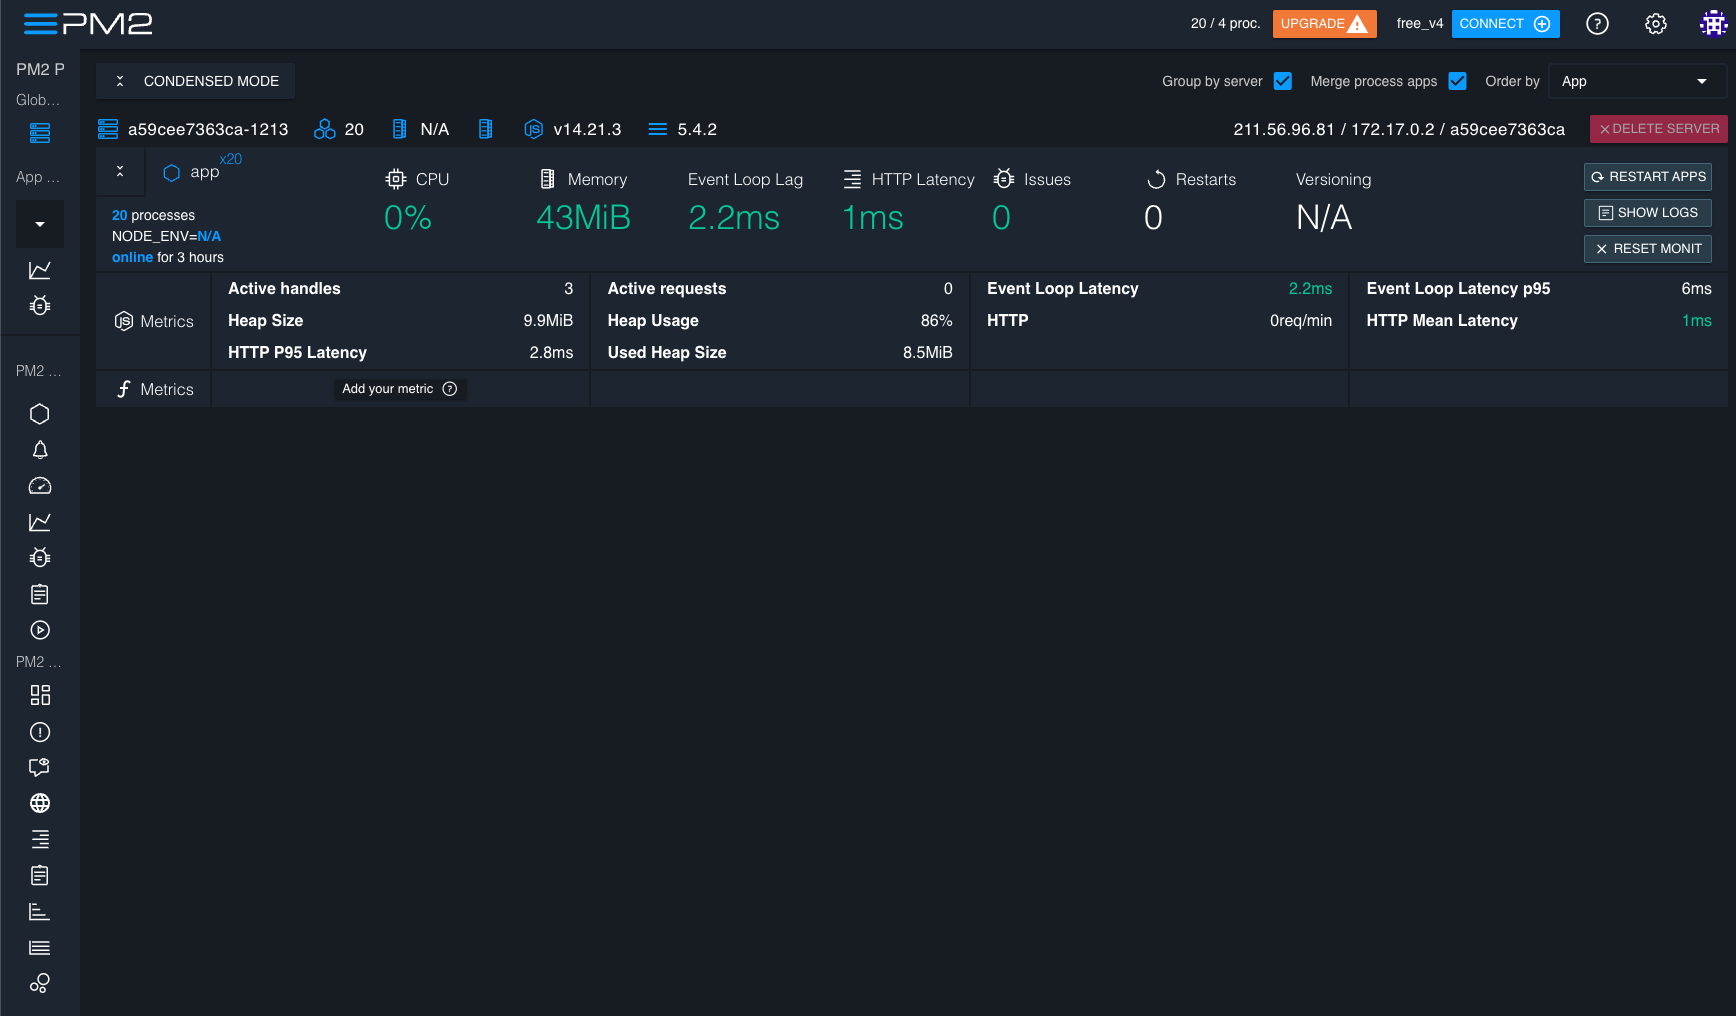Image resolution: width=1736 pixels, height=1016 pixels.
Task: Click the CPU 0% value
Action: pyautogui.click(x=408, y=217)
